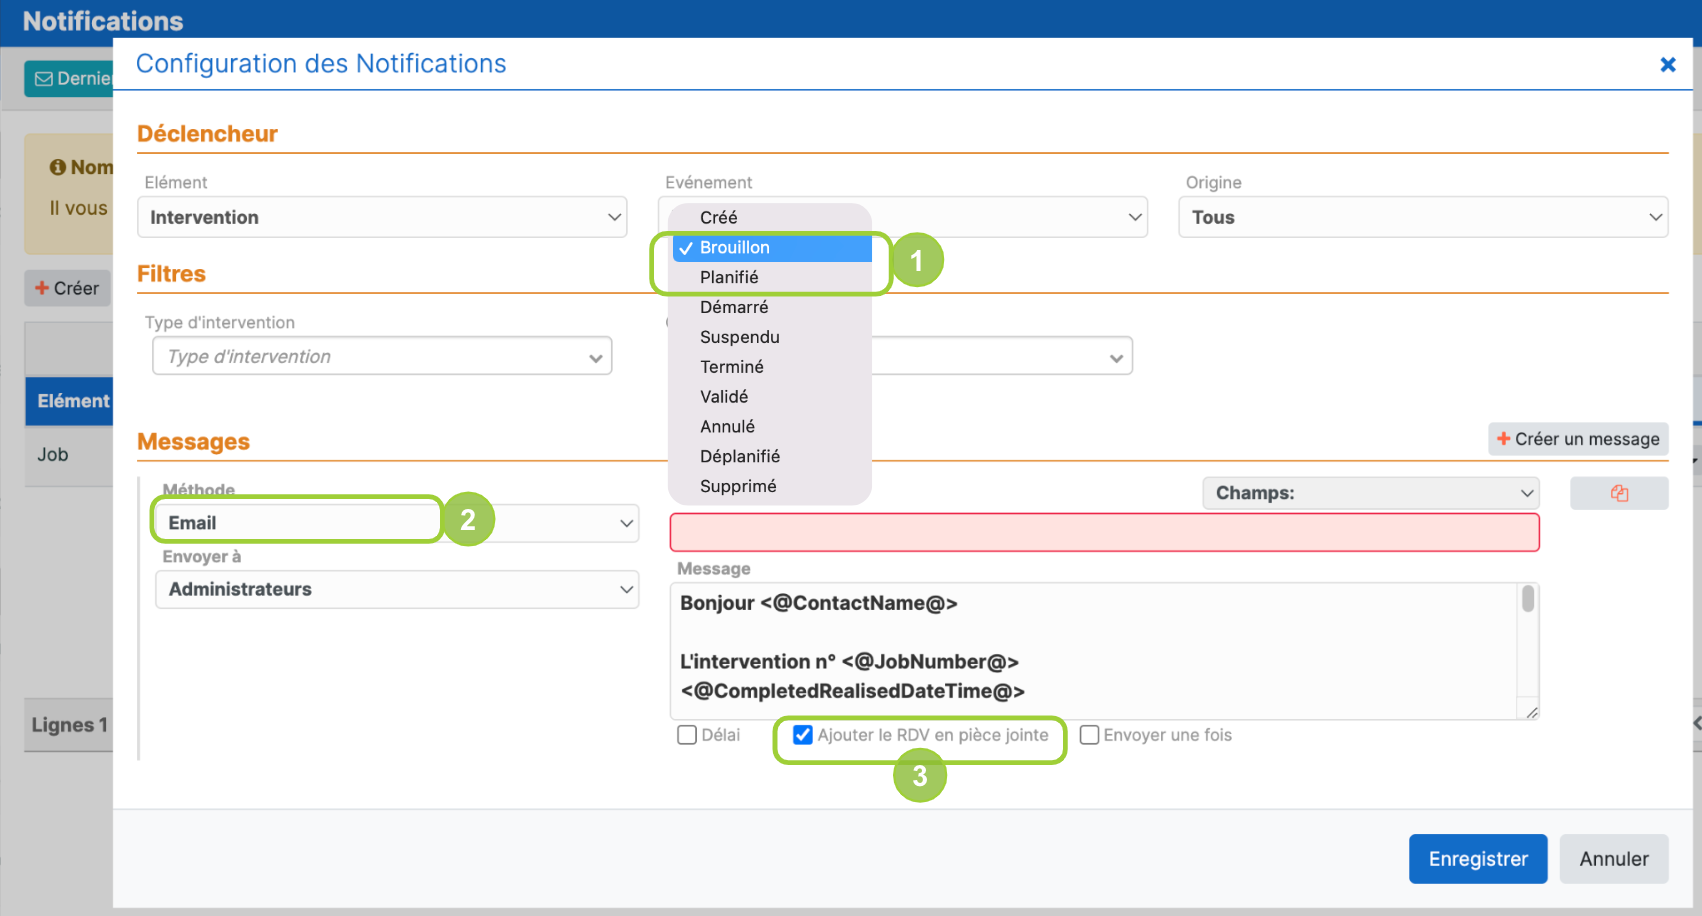Click the Lignes 1 label in background
Viewport: 1702px width, 916px height.
[x=69, y=725]
